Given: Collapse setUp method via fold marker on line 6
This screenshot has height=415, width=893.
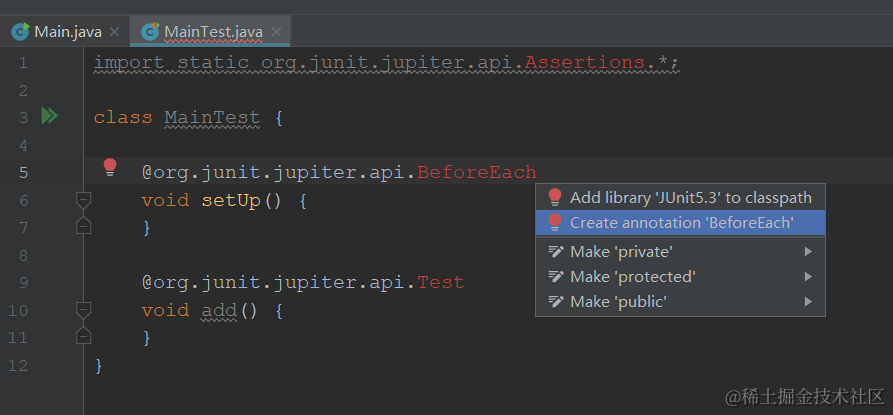Looking at the screenshot, I should coord(84,200).
